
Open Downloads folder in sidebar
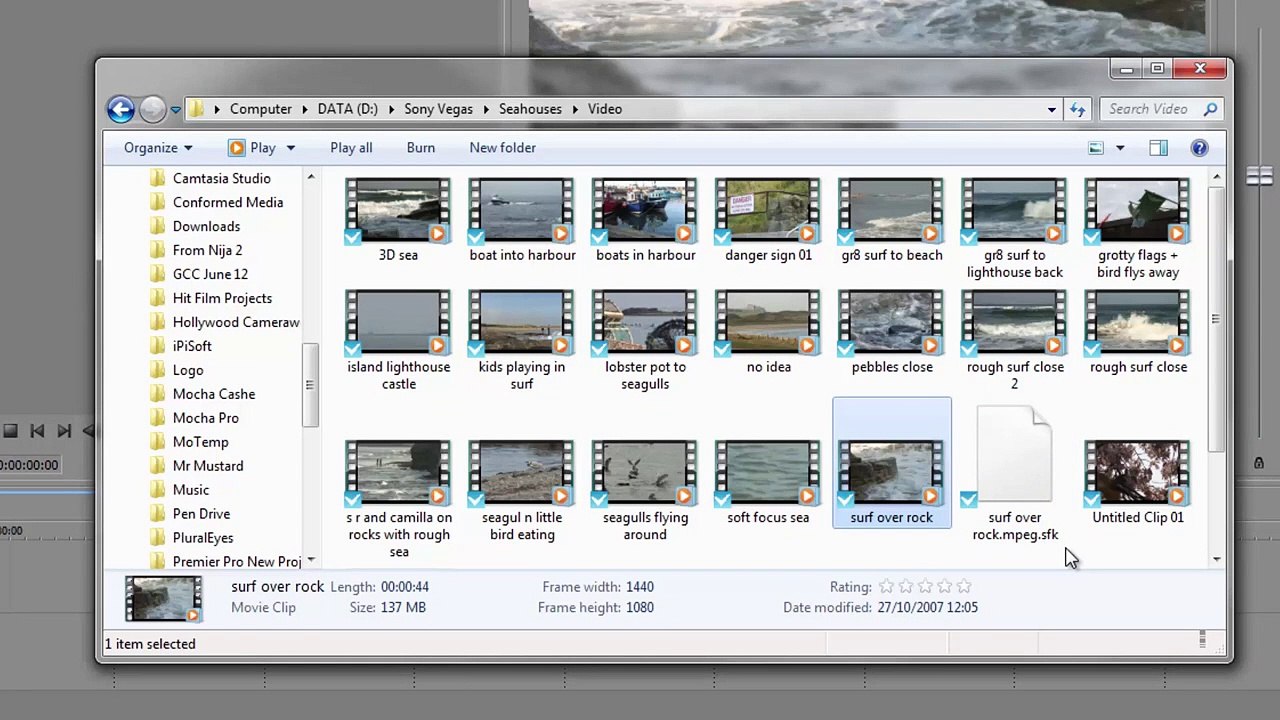(x=206, y=226)
